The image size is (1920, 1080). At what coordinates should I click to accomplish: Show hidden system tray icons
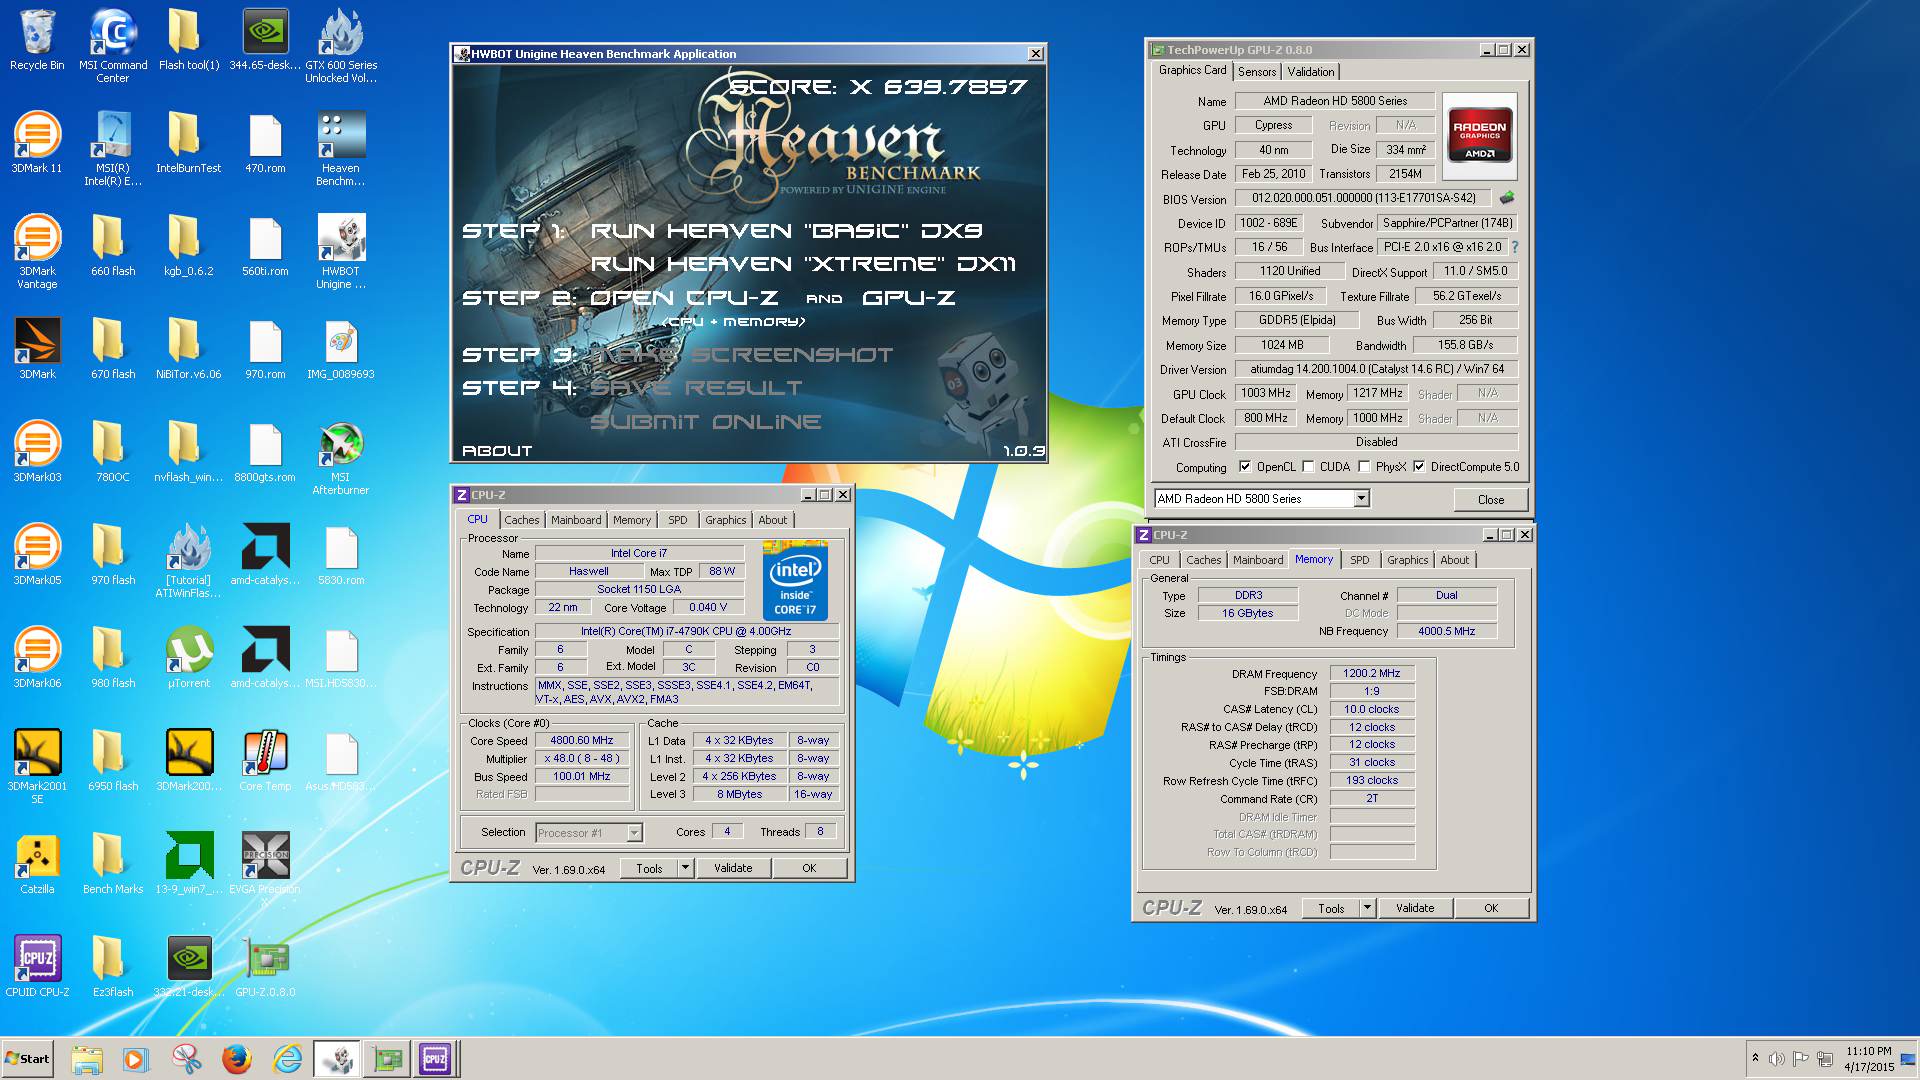pyautogui.click(x=1754, y=1058)
